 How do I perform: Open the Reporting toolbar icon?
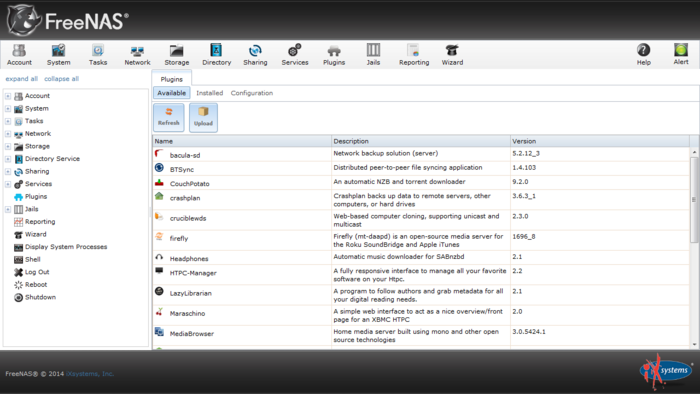[x=414, y=54]
